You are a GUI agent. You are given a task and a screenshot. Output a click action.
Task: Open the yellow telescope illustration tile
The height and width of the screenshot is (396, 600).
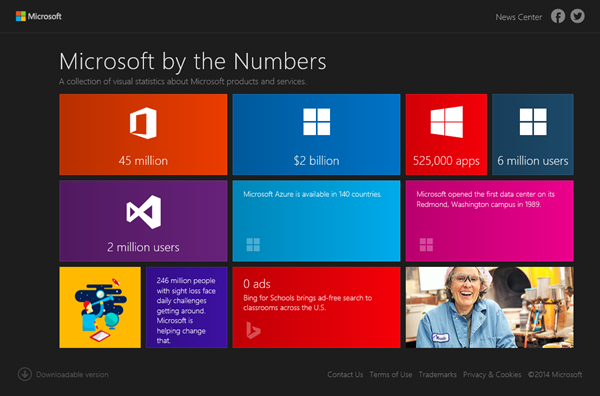click(x=100, y=307)
